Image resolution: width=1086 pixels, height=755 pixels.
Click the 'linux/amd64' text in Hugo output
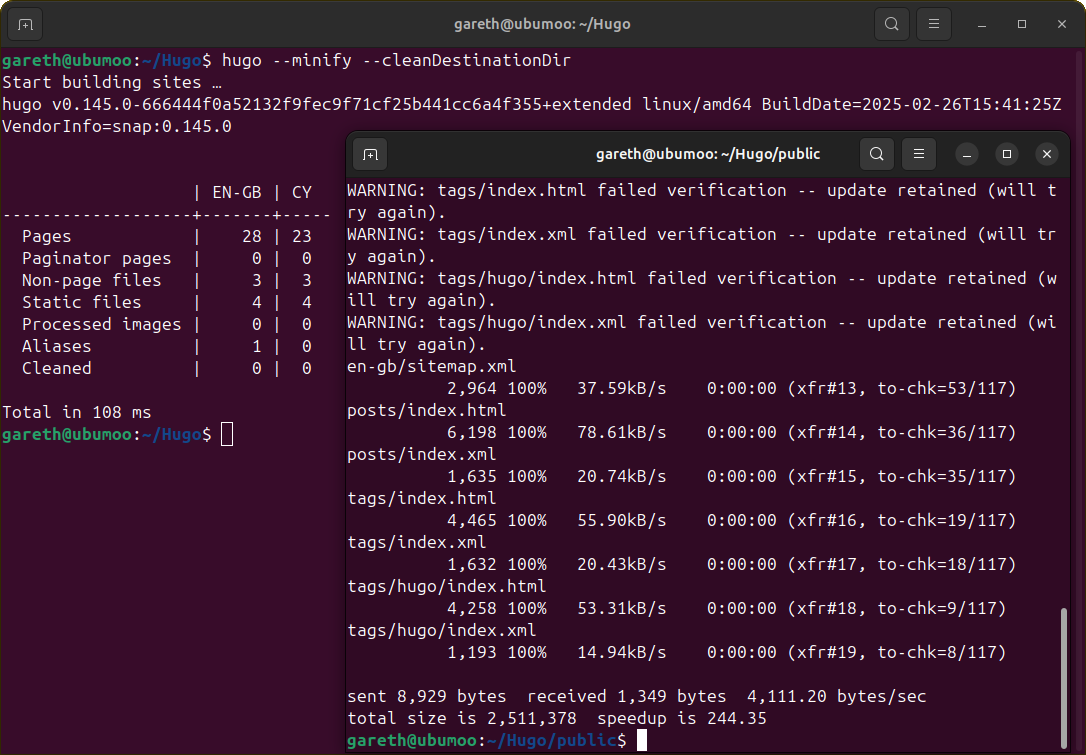point(697,105)
